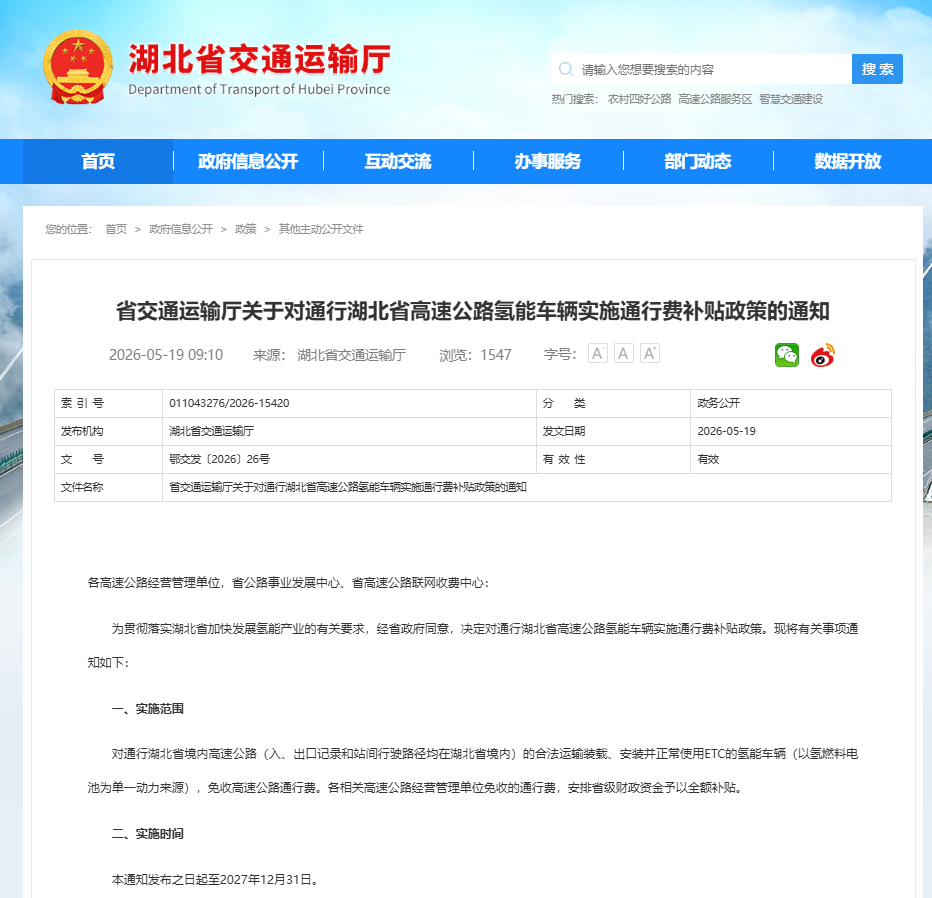Open hot search 智慧交通建设
The height and width of the screenshot is (898, 932).
[791, 99]
